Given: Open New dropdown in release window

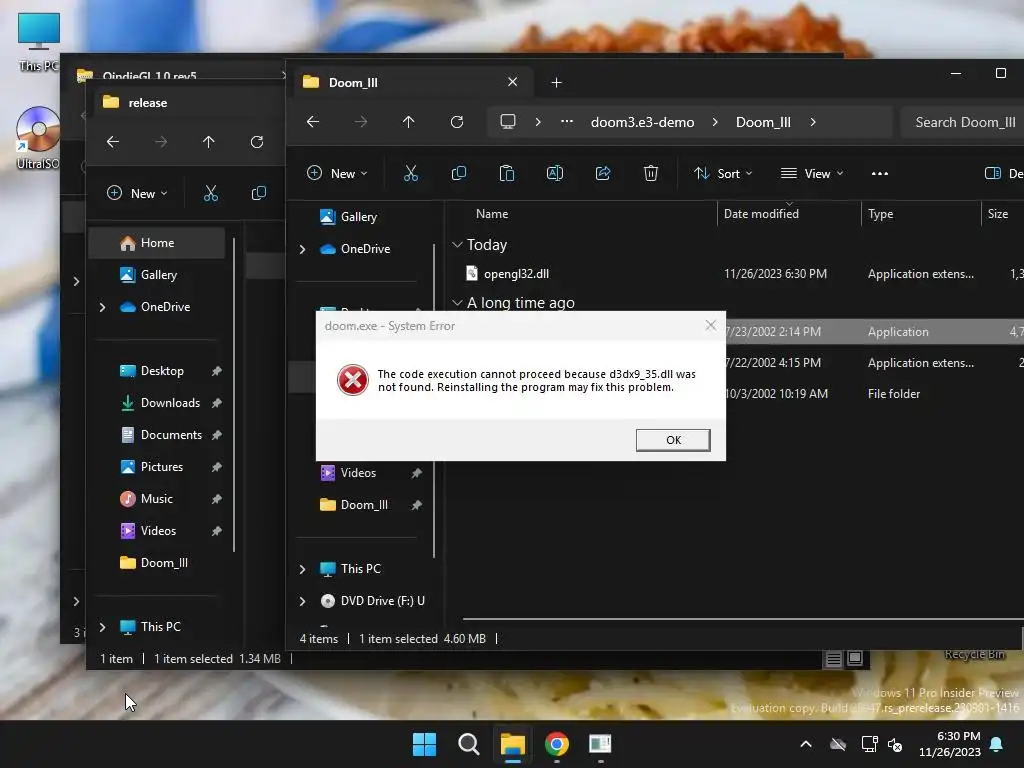Looking at the screenshot, I should tap(137, 193).
